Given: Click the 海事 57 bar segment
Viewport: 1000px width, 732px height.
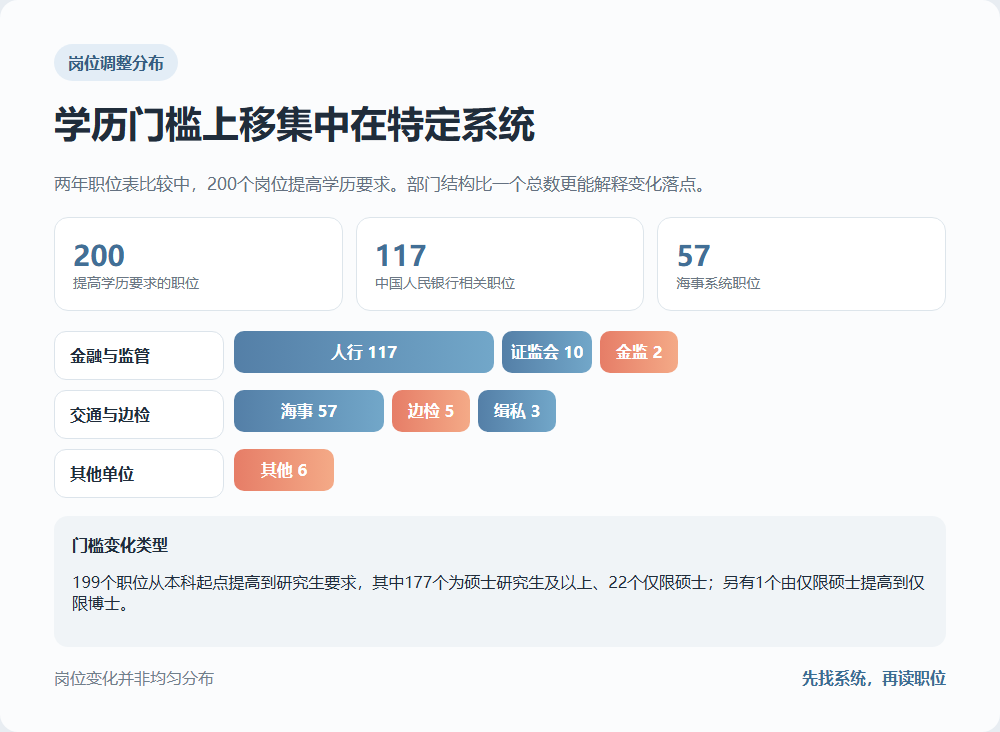Looking at the screenshot, I should pos(309,411).
